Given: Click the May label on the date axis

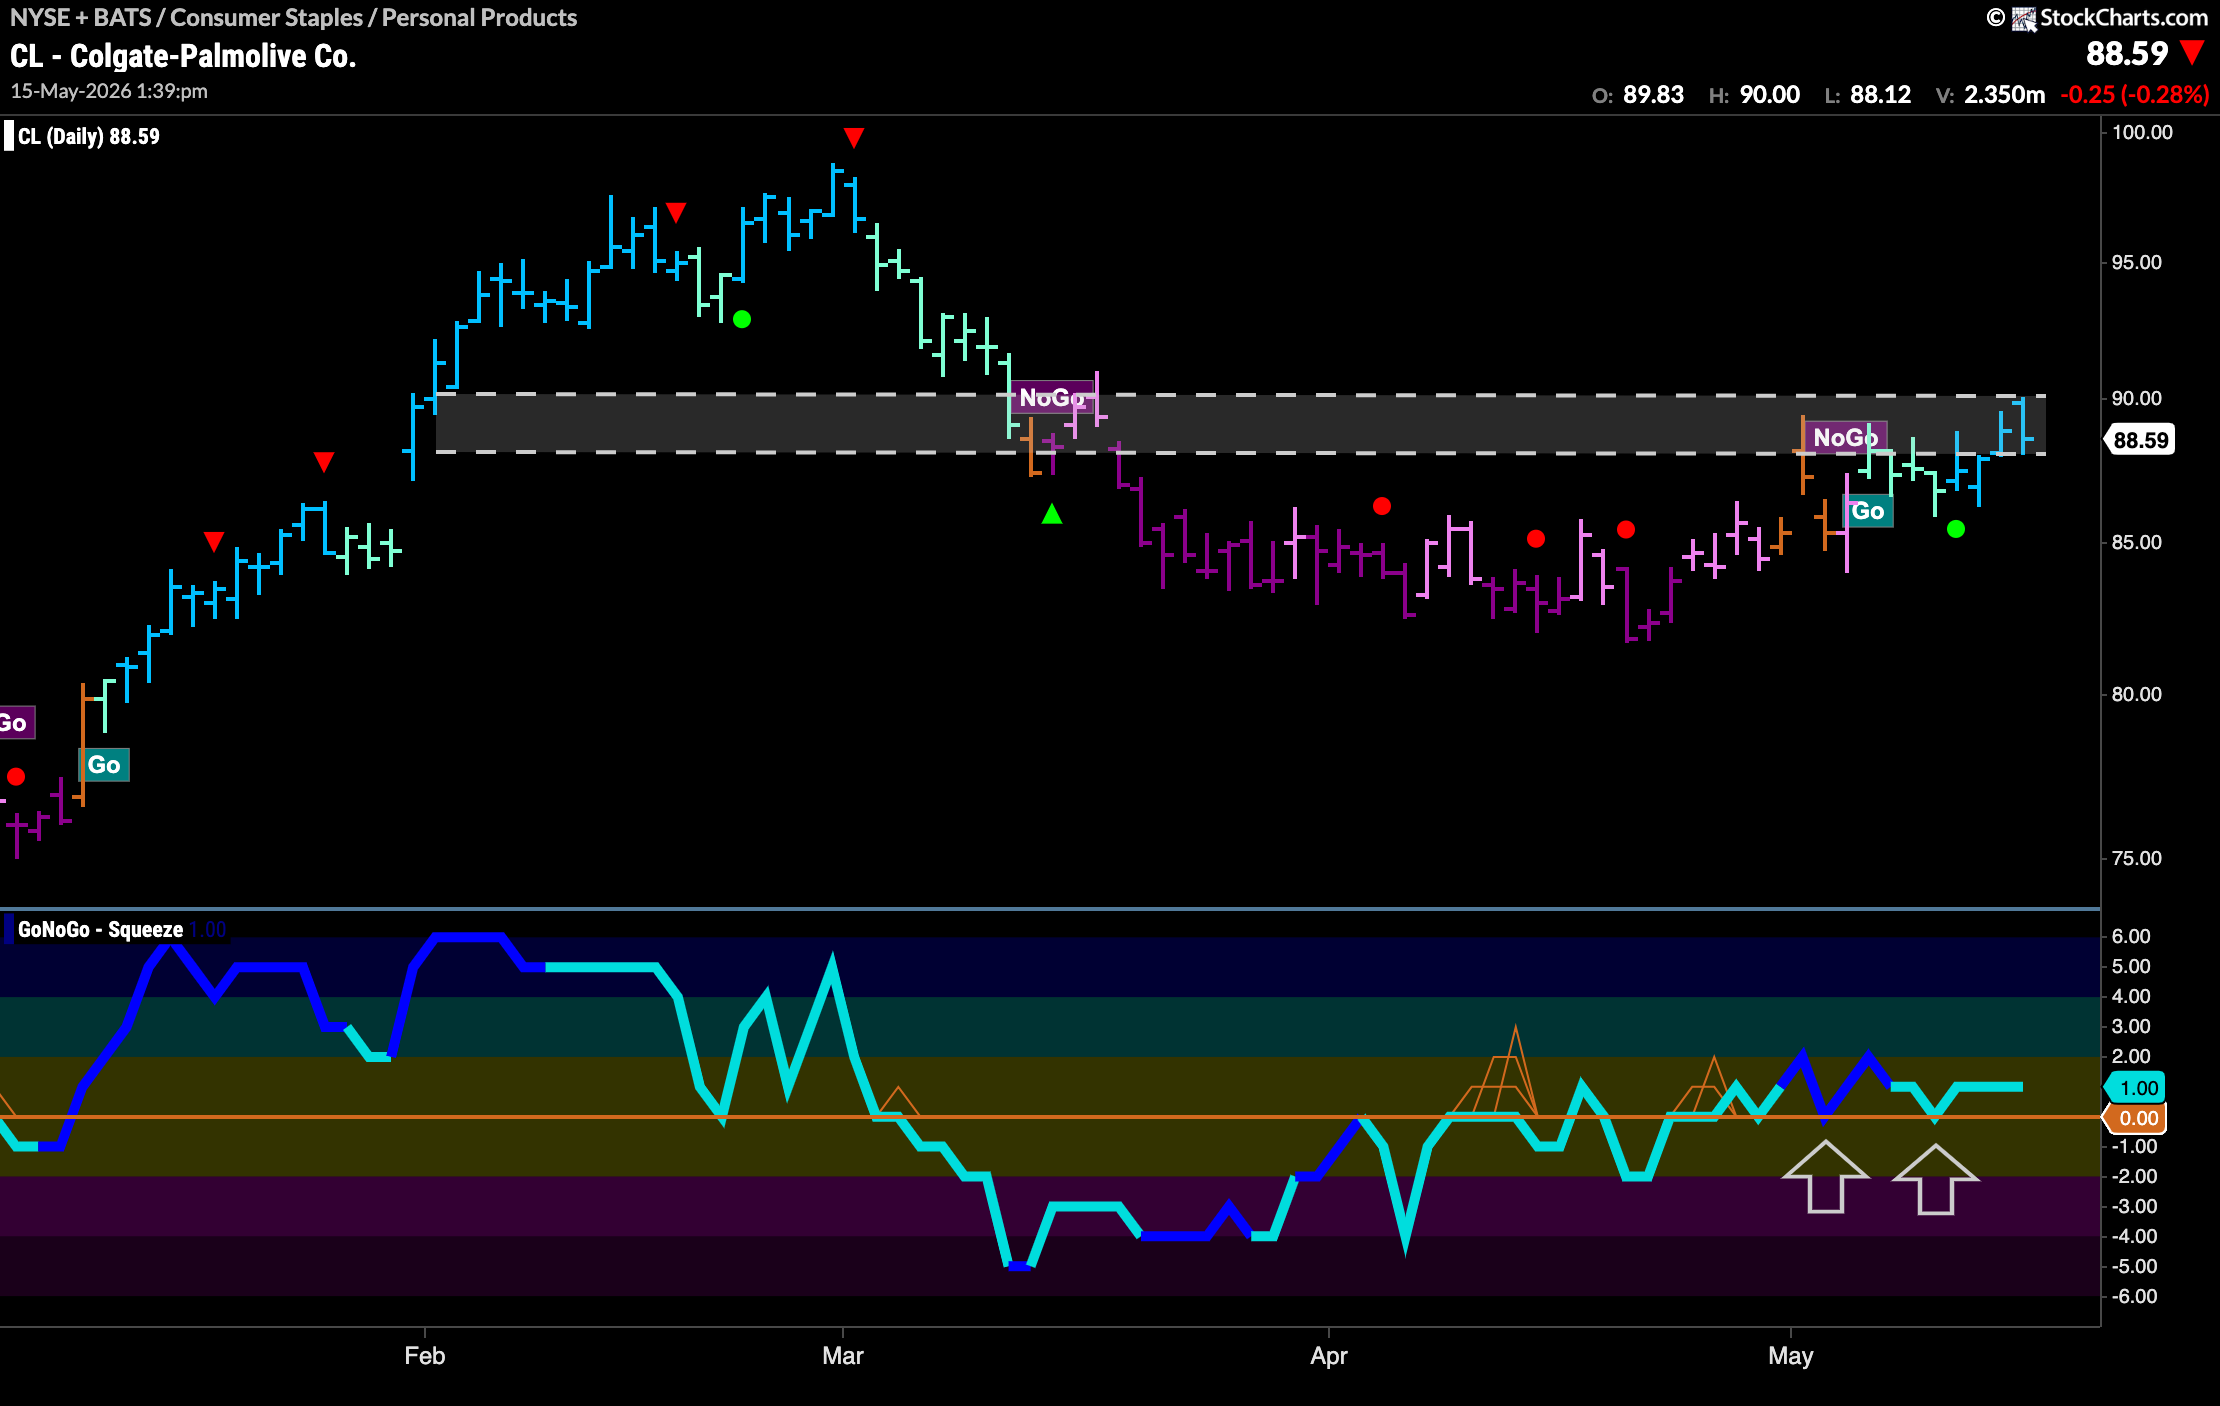Looking at the screenshot, I should (x=1790, y=1356).
